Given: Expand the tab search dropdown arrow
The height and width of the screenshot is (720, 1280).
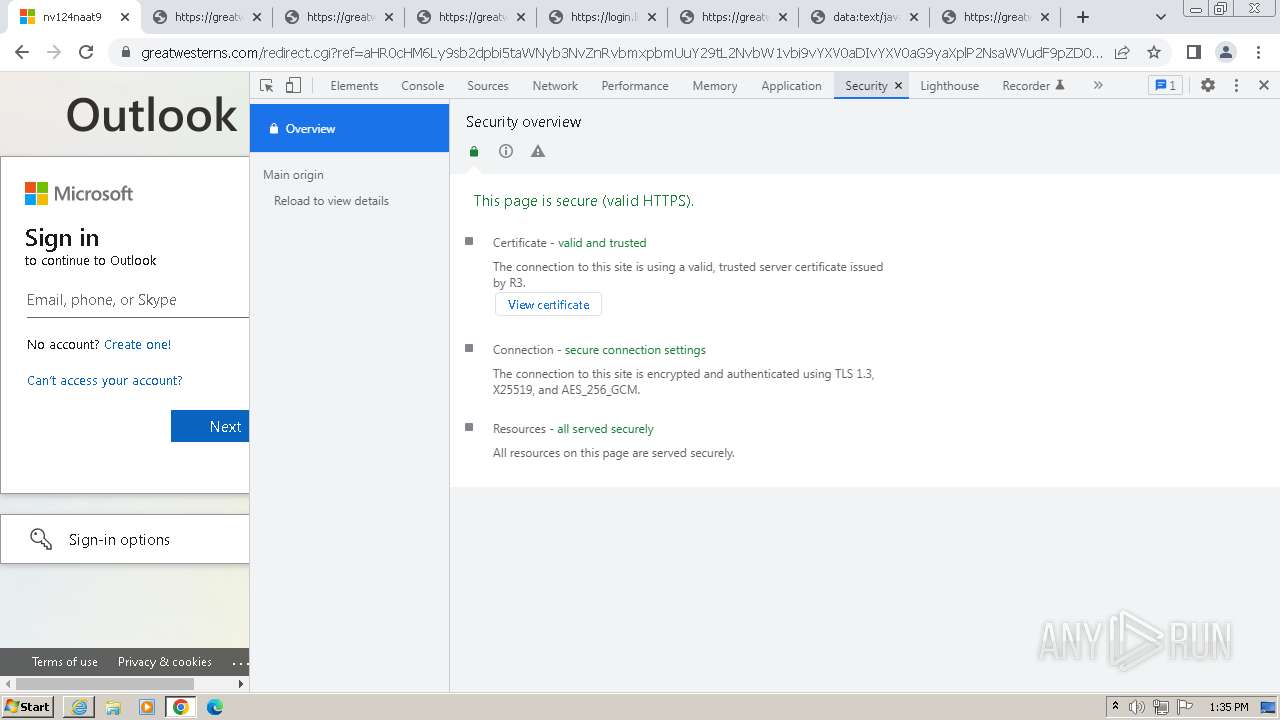Looking at the screenshot, I should 1160,17.
